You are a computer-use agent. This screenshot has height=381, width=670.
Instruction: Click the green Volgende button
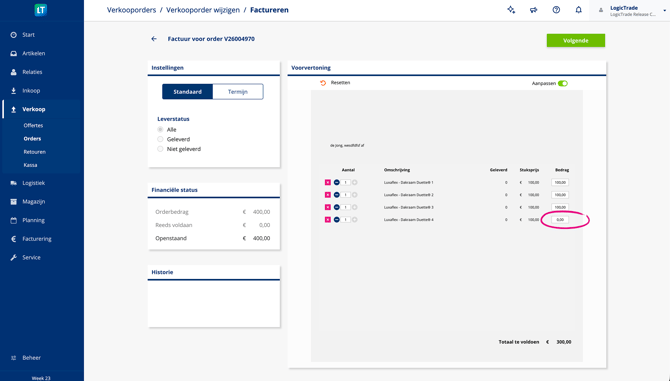pos(576,41)
